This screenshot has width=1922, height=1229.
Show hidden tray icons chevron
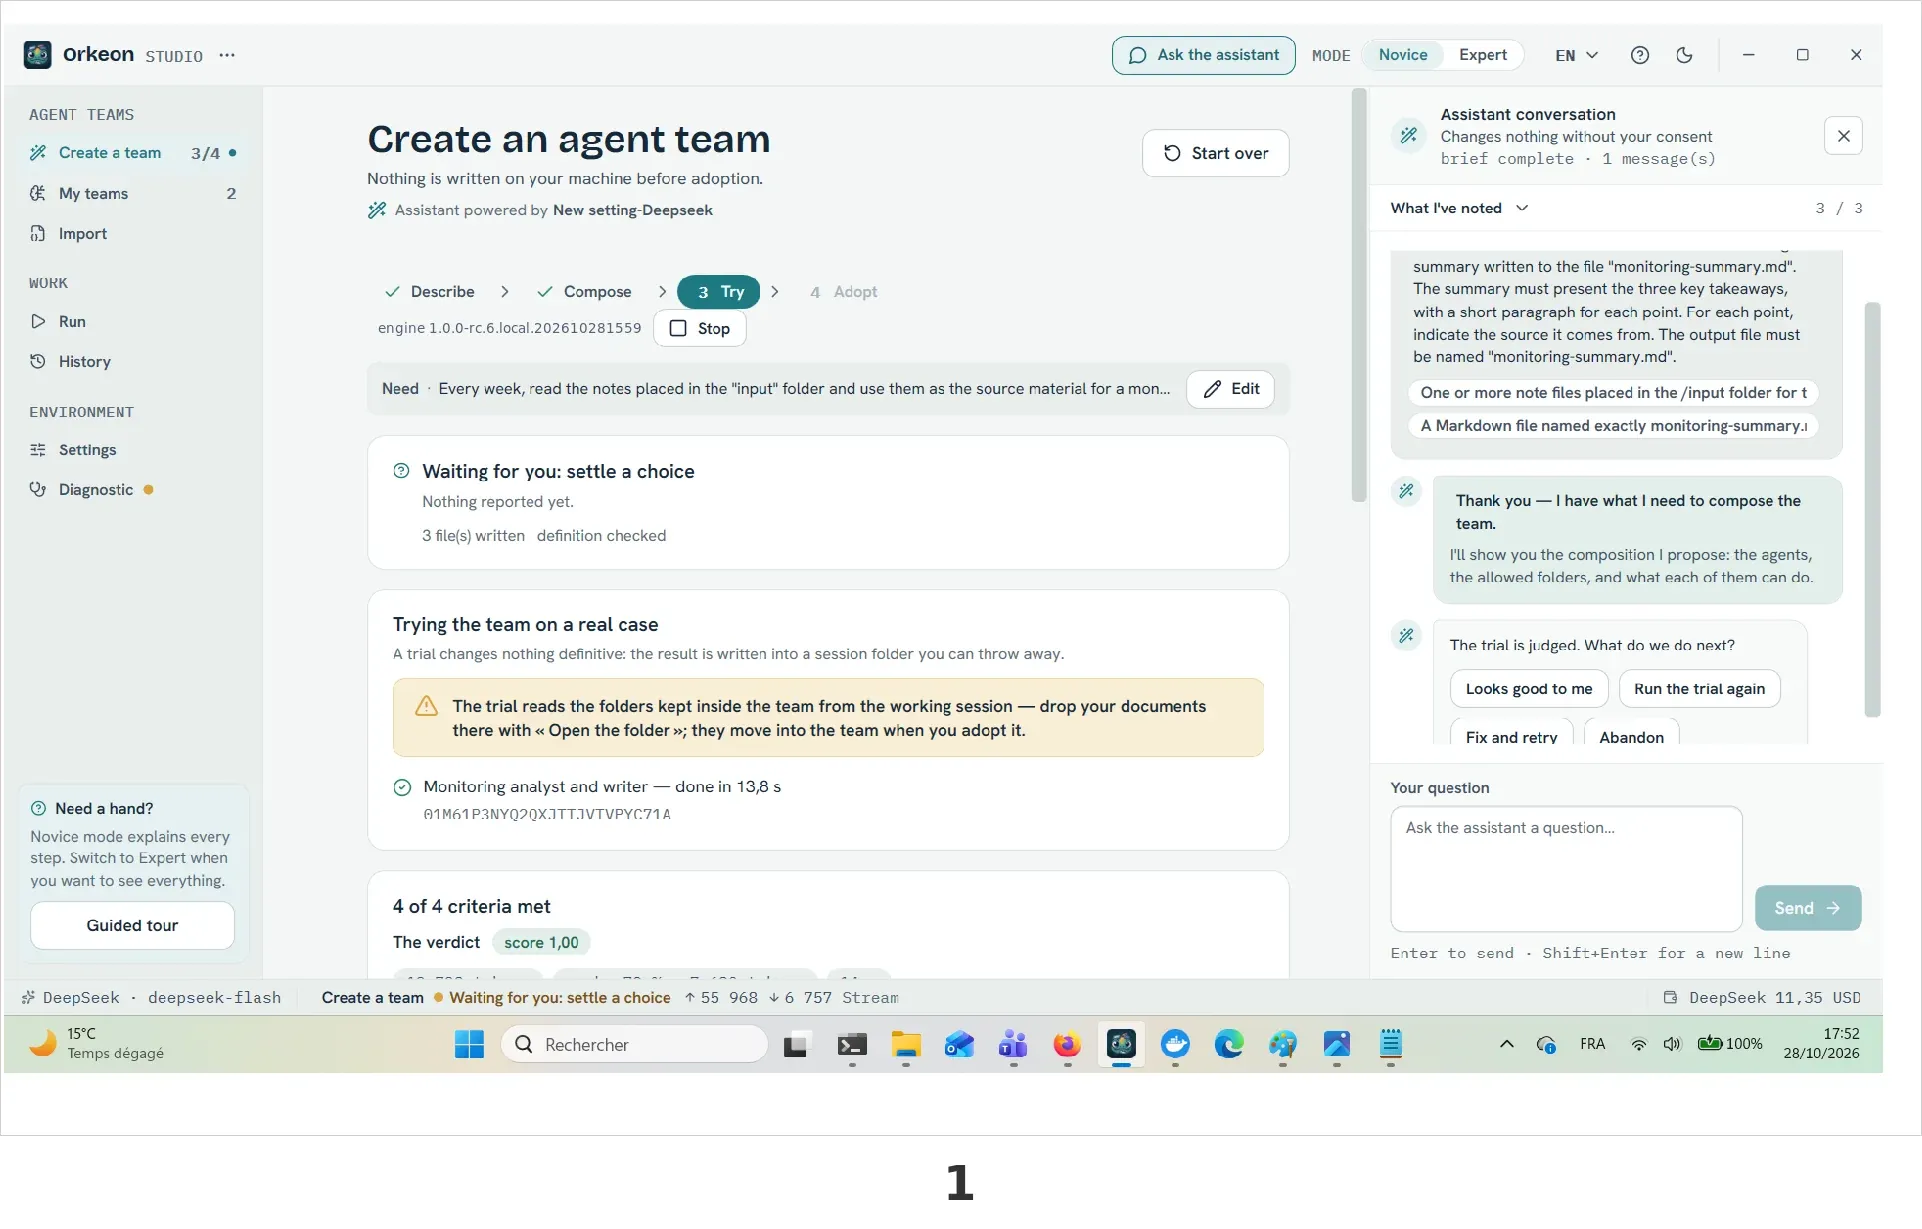(1506, 1045)
